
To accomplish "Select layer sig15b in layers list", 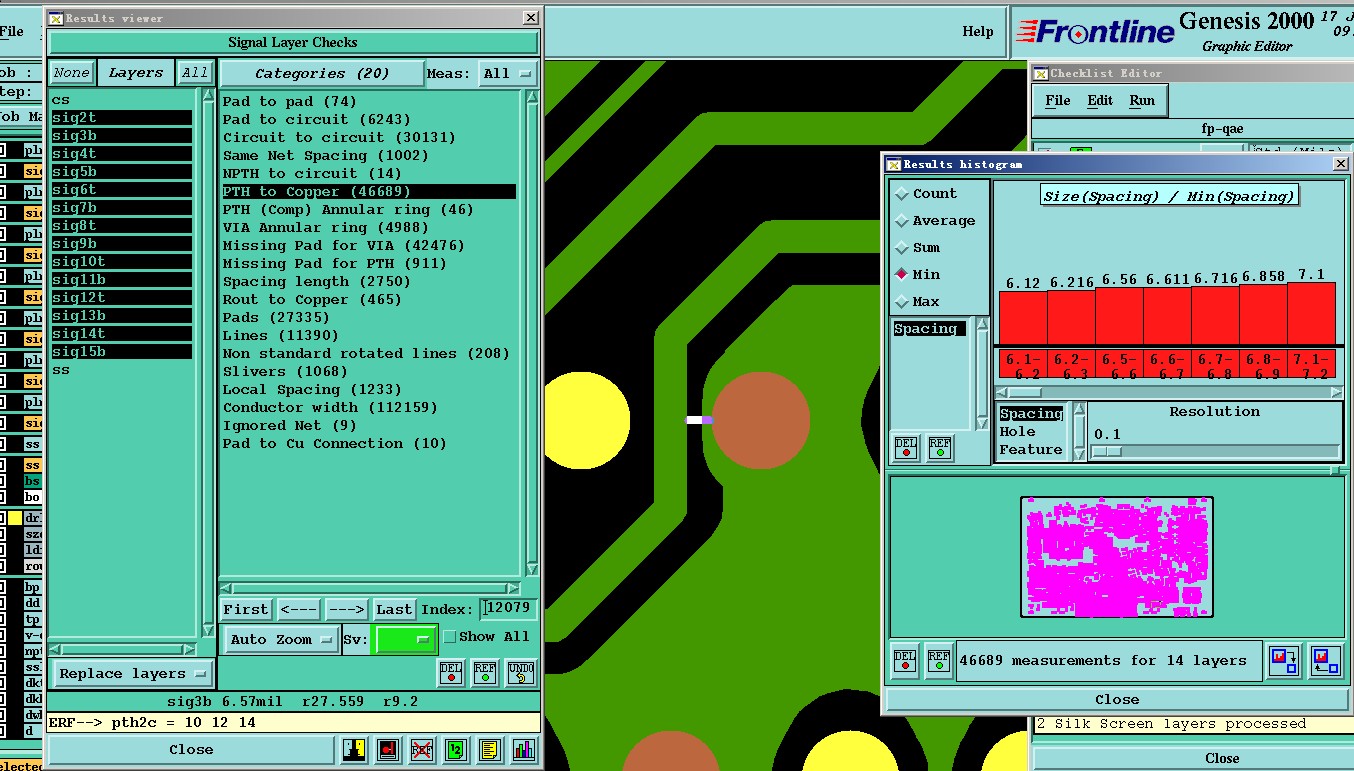I will point(121,352).
